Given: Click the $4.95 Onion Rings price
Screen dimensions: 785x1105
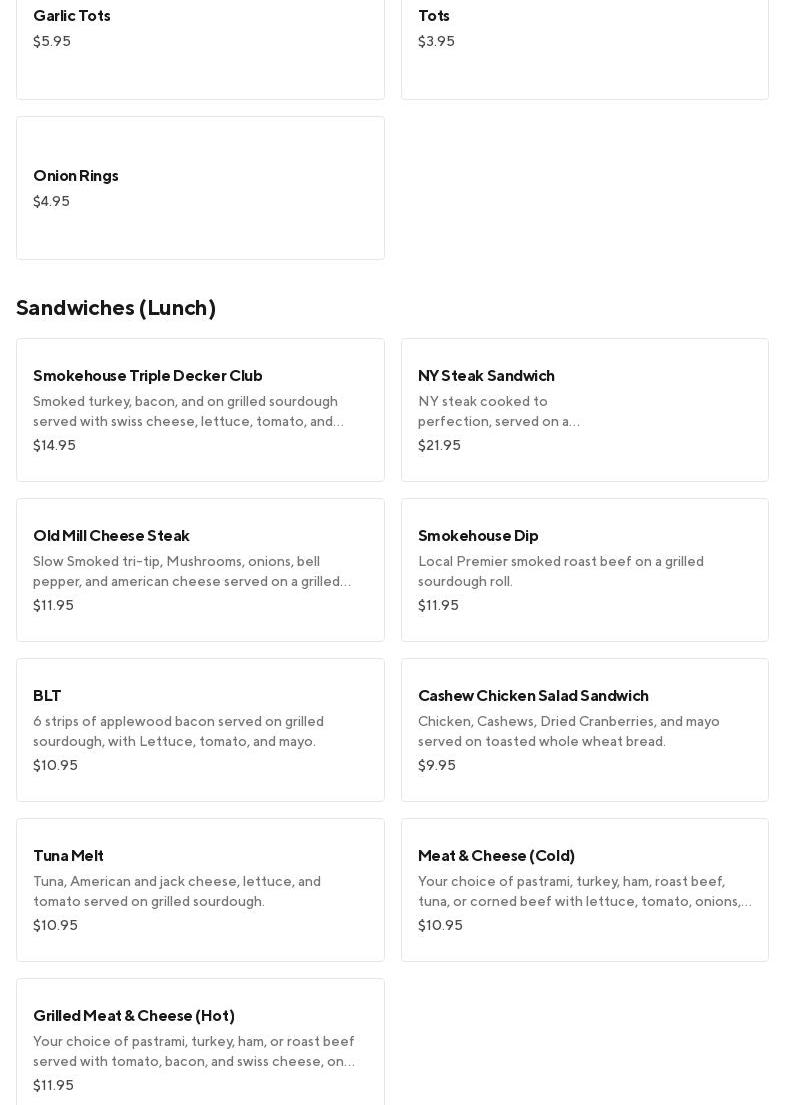Looking at the screenshot, I should [x=52, y=202].
